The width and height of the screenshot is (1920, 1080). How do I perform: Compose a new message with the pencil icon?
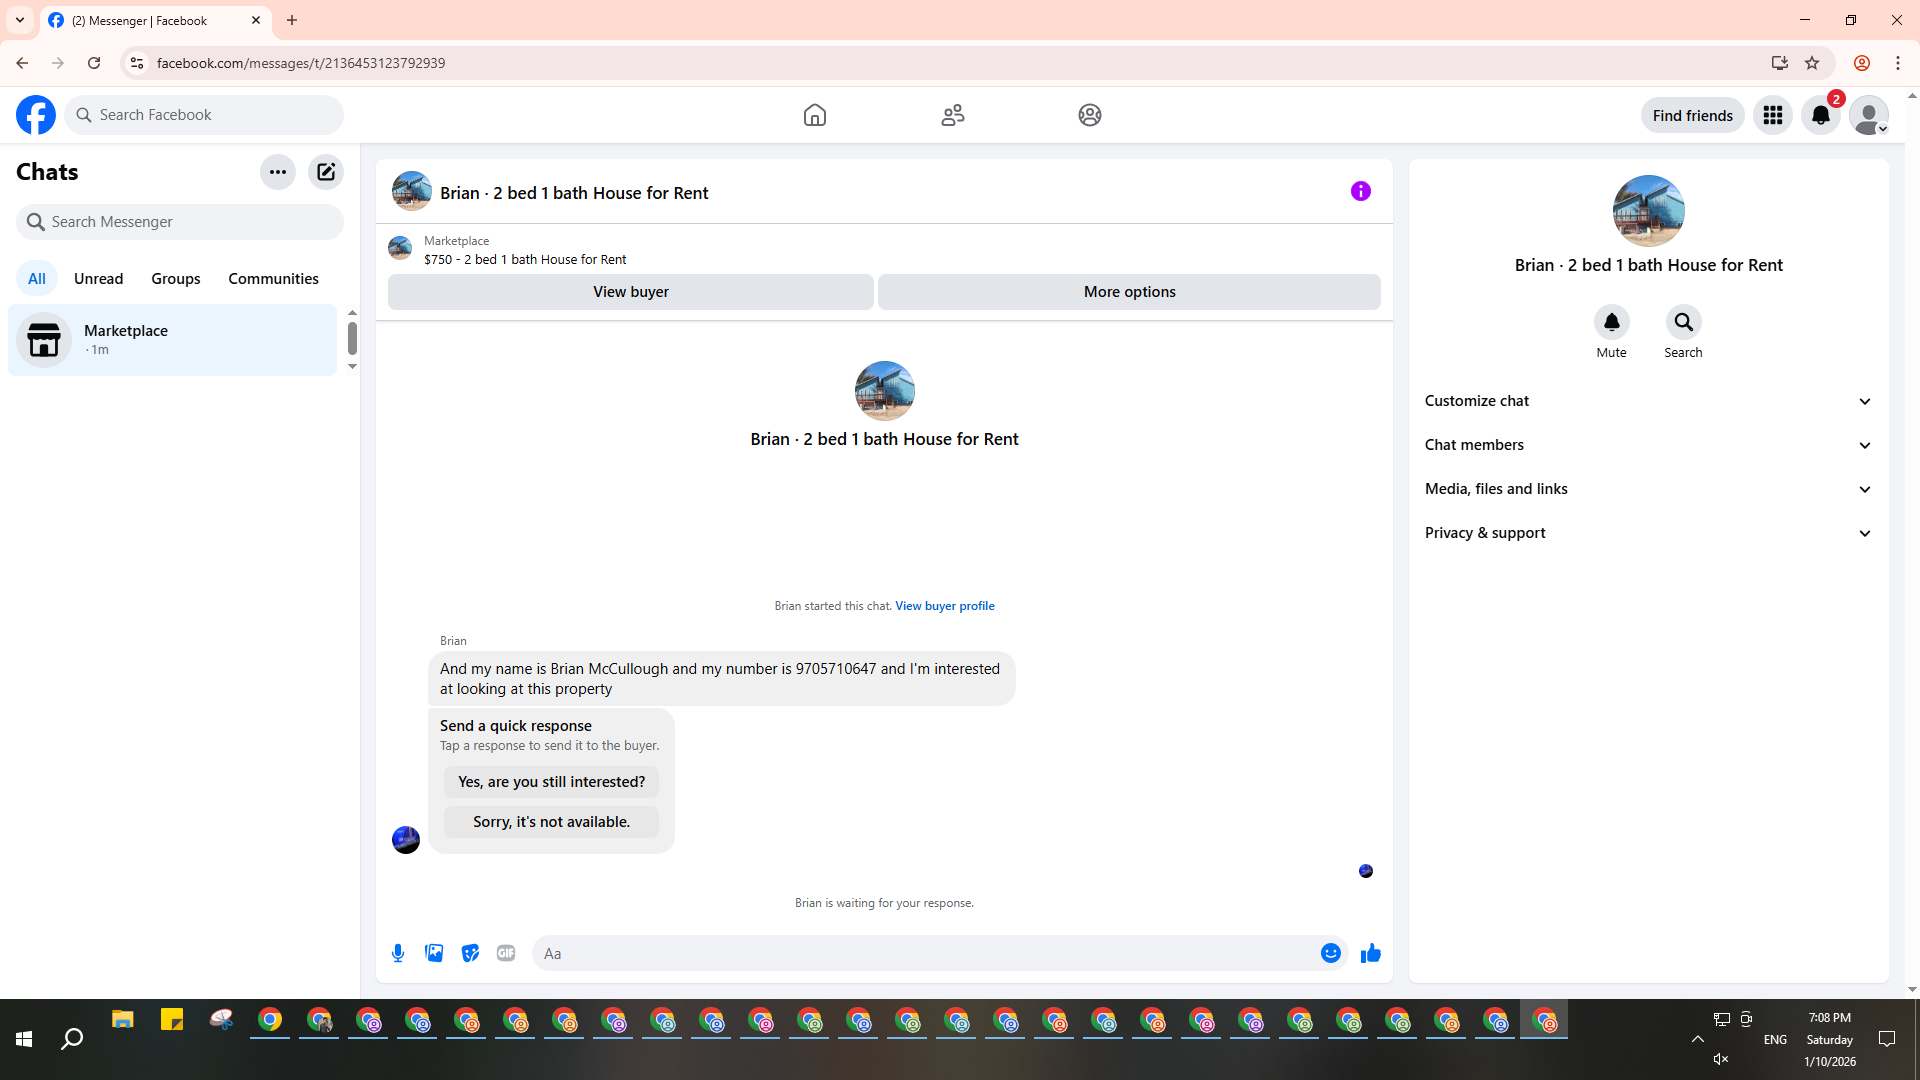point(326,172)
